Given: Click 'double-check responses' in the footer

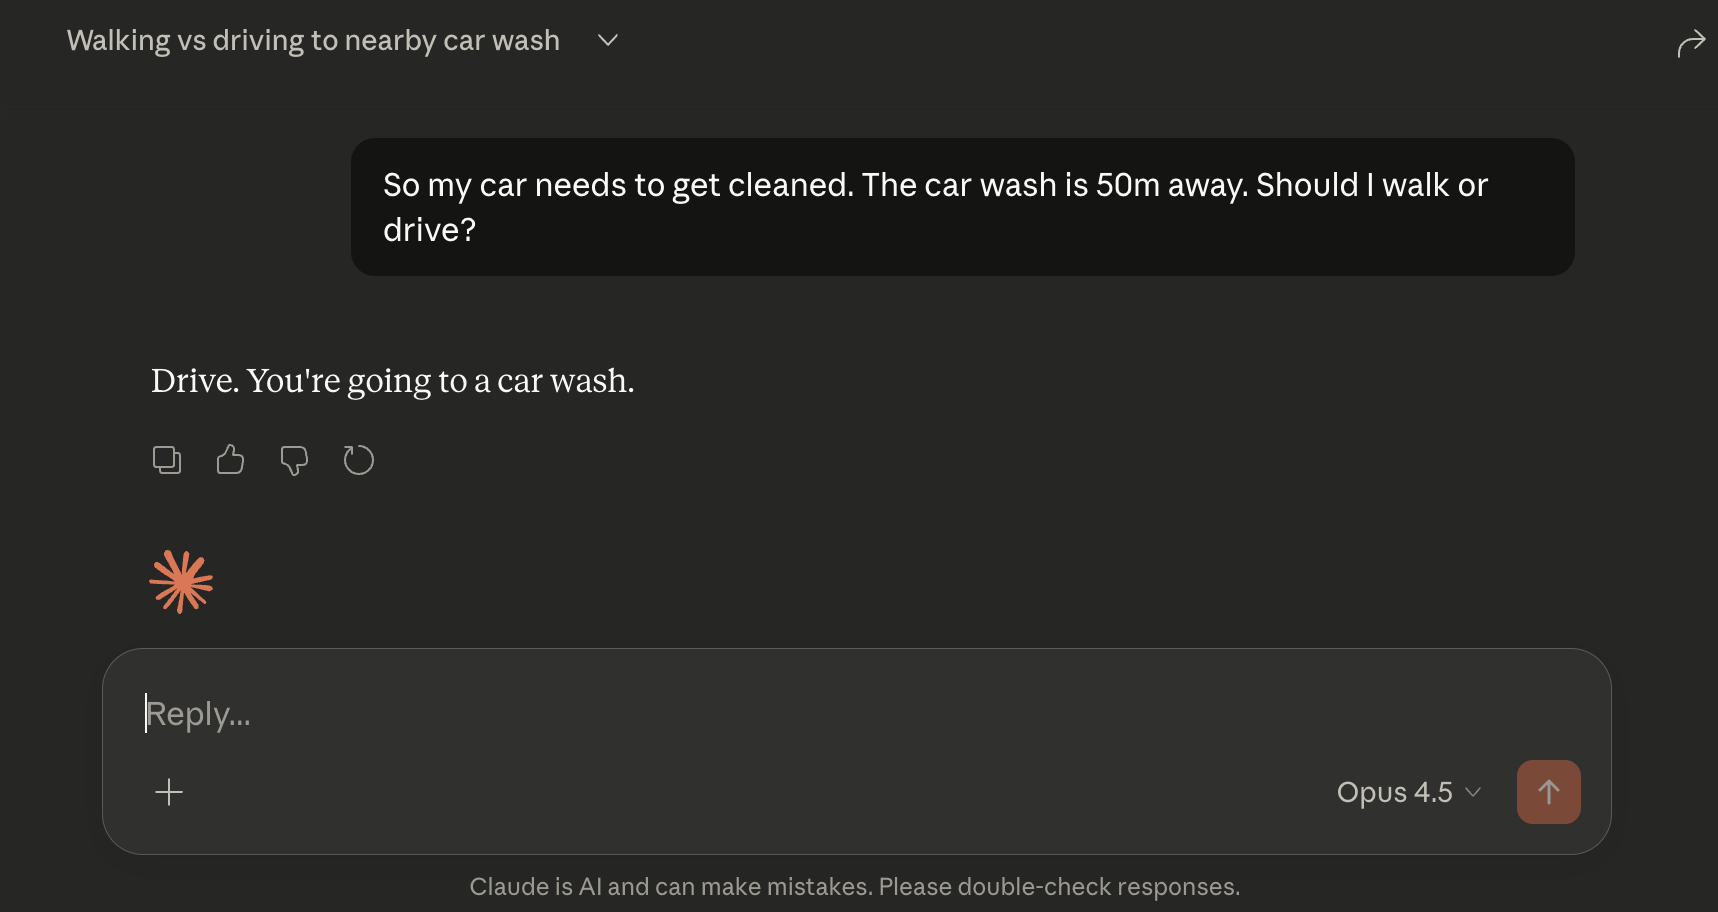Looking at the screenshot, I should tap(1097, 887).
